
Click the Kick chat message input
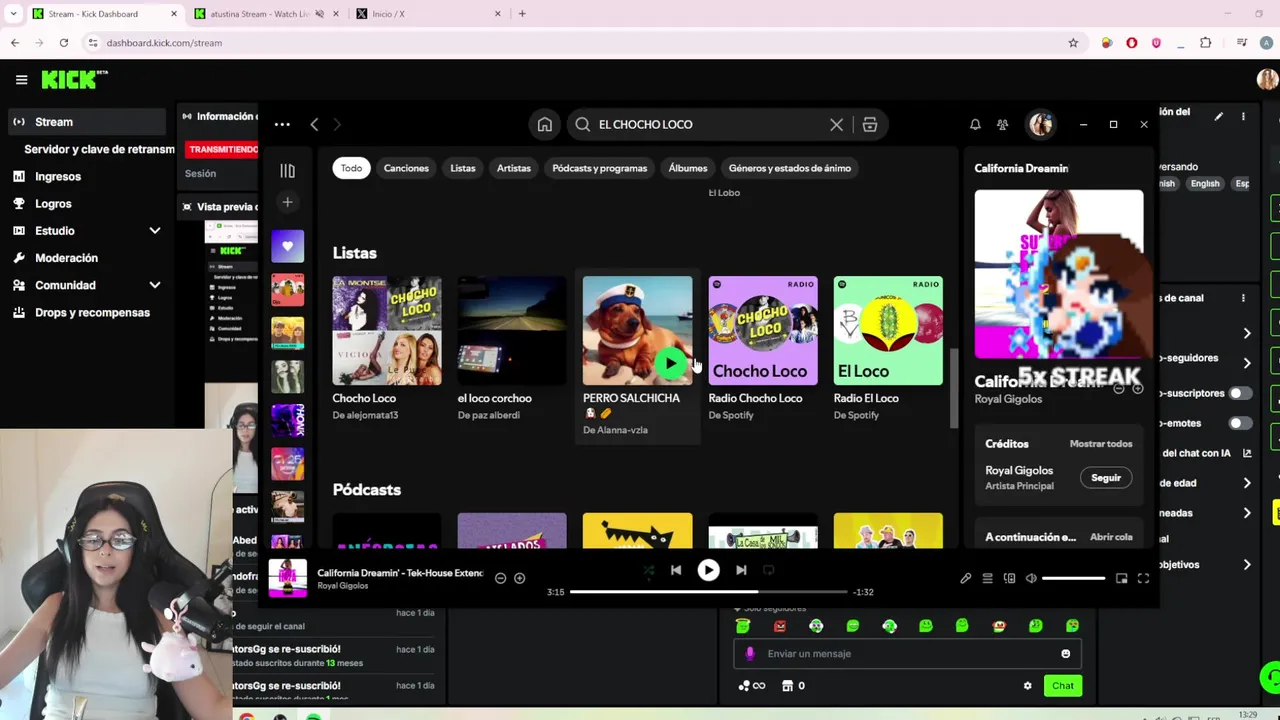click(x=907, y=654)
